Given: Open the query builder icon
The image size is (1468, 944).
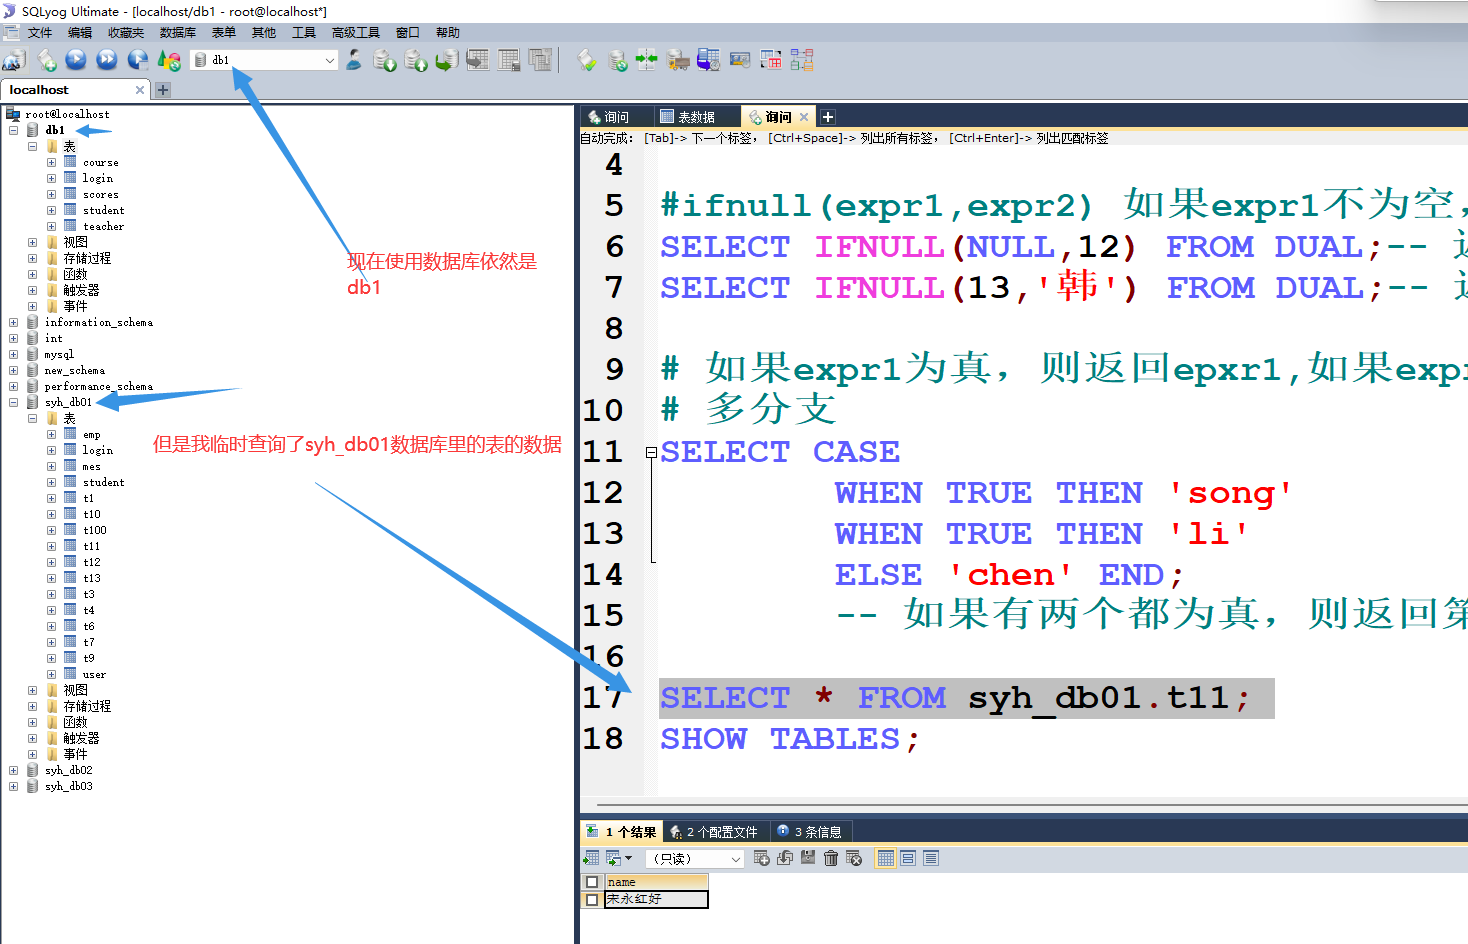Looking at the screenshot, I should [x=771, y=60].
